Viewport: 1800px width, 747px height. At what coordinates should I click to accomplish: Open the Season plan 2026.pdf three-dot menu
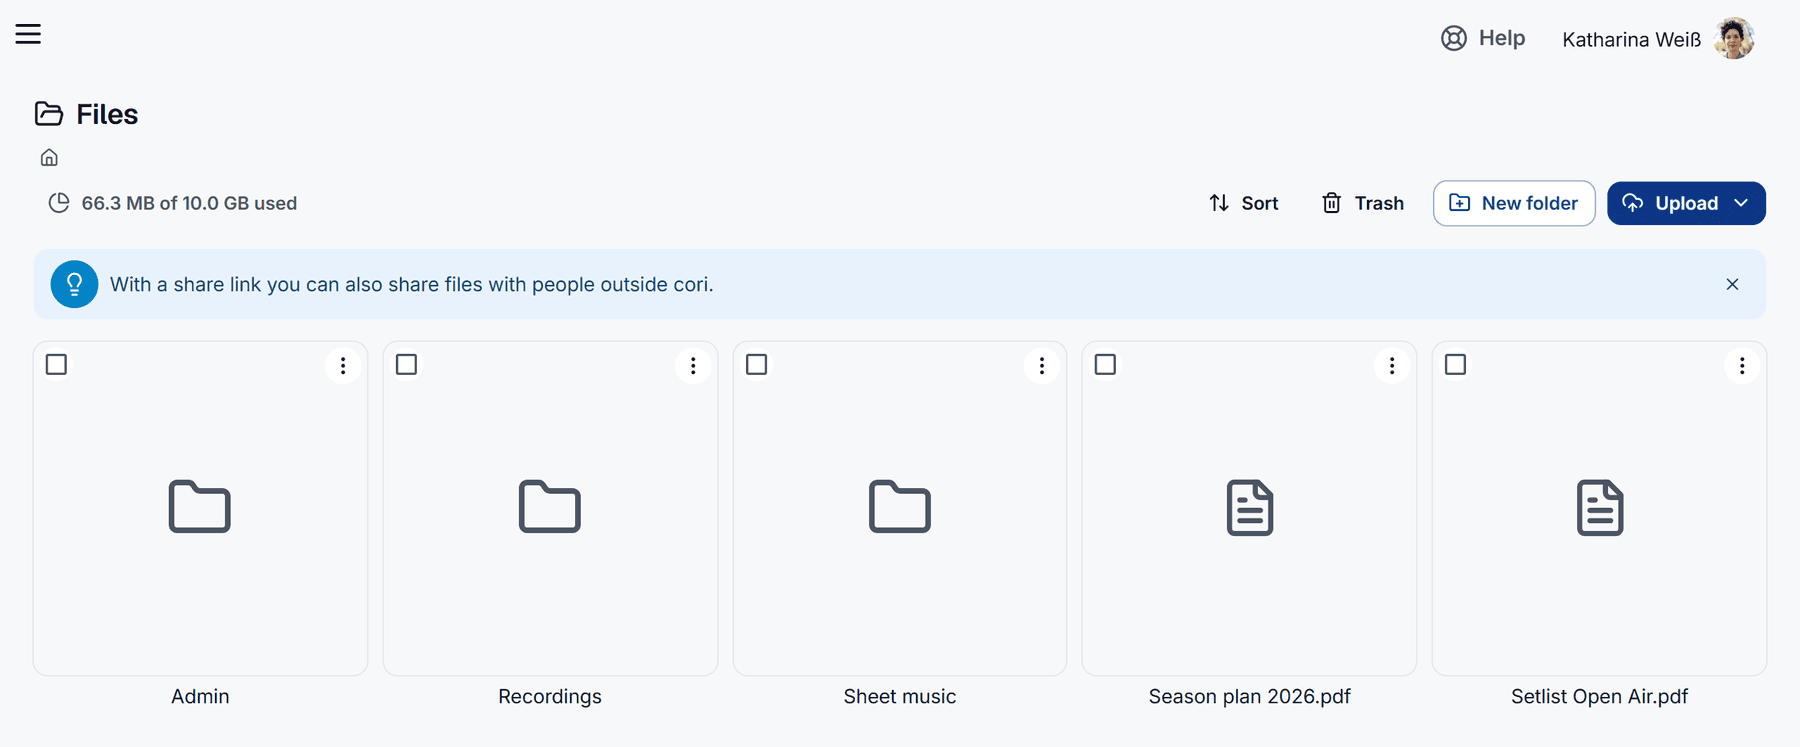[1392, 366]
